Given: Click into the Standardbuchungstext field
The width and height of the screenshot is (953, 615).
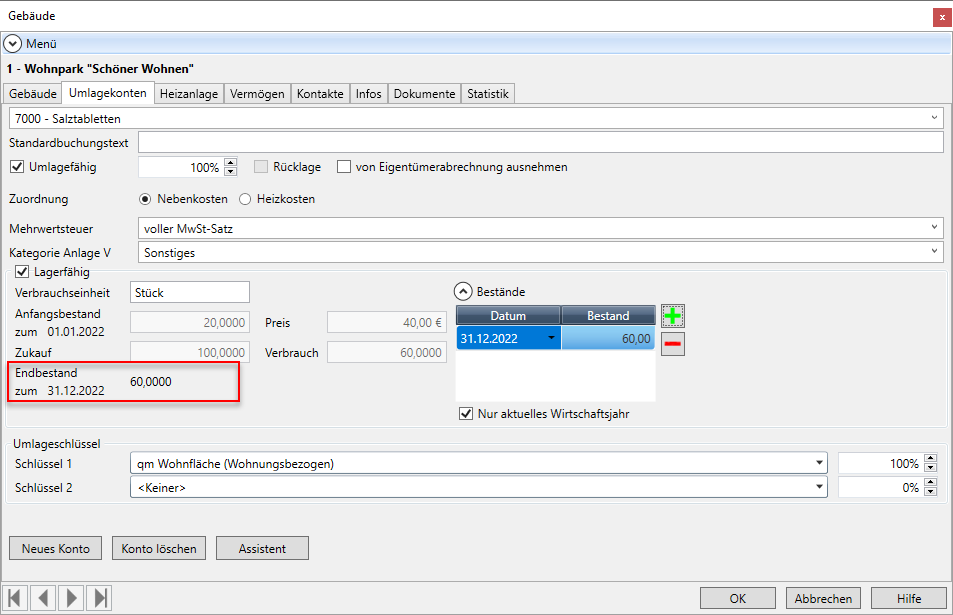Looking at the screenshot, I should tap(540, 143).
